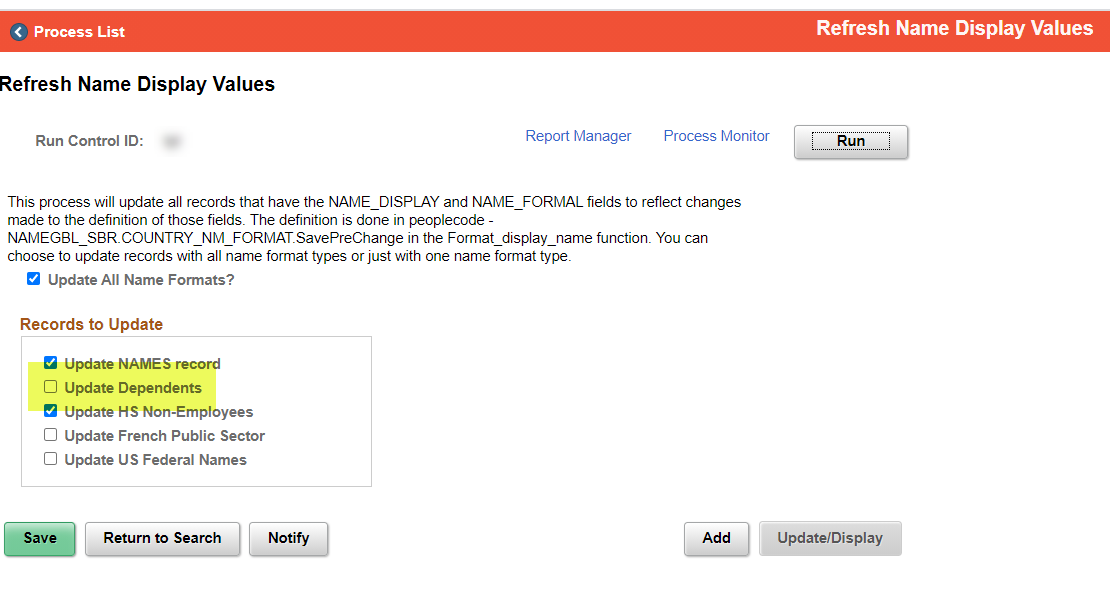Open the Process List page
This screenshot has width=1110, height=594.
[x=78, y=31]
